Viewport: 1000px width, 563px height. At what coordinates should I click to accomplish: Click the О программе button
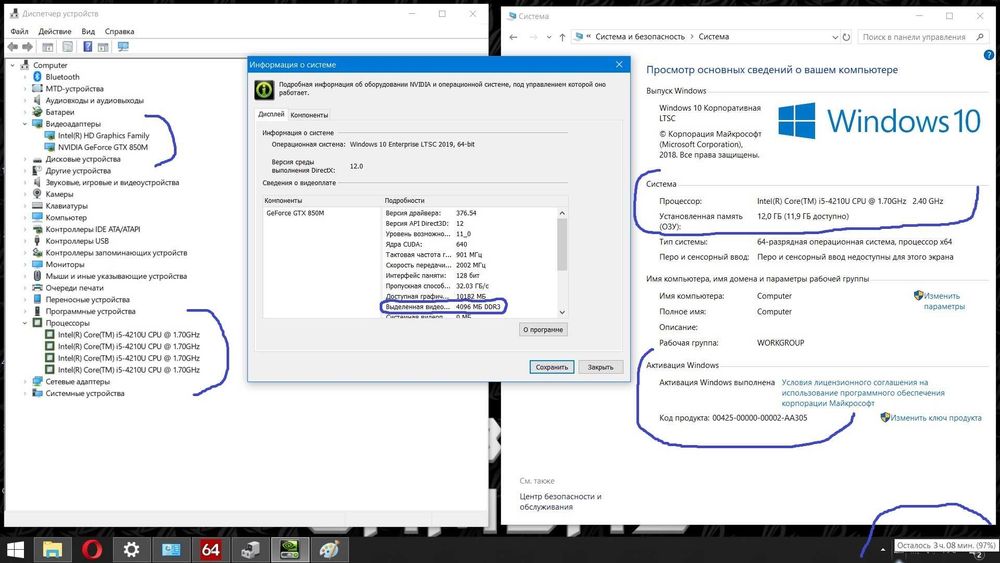pyautogui.click(x=543, y=330)
